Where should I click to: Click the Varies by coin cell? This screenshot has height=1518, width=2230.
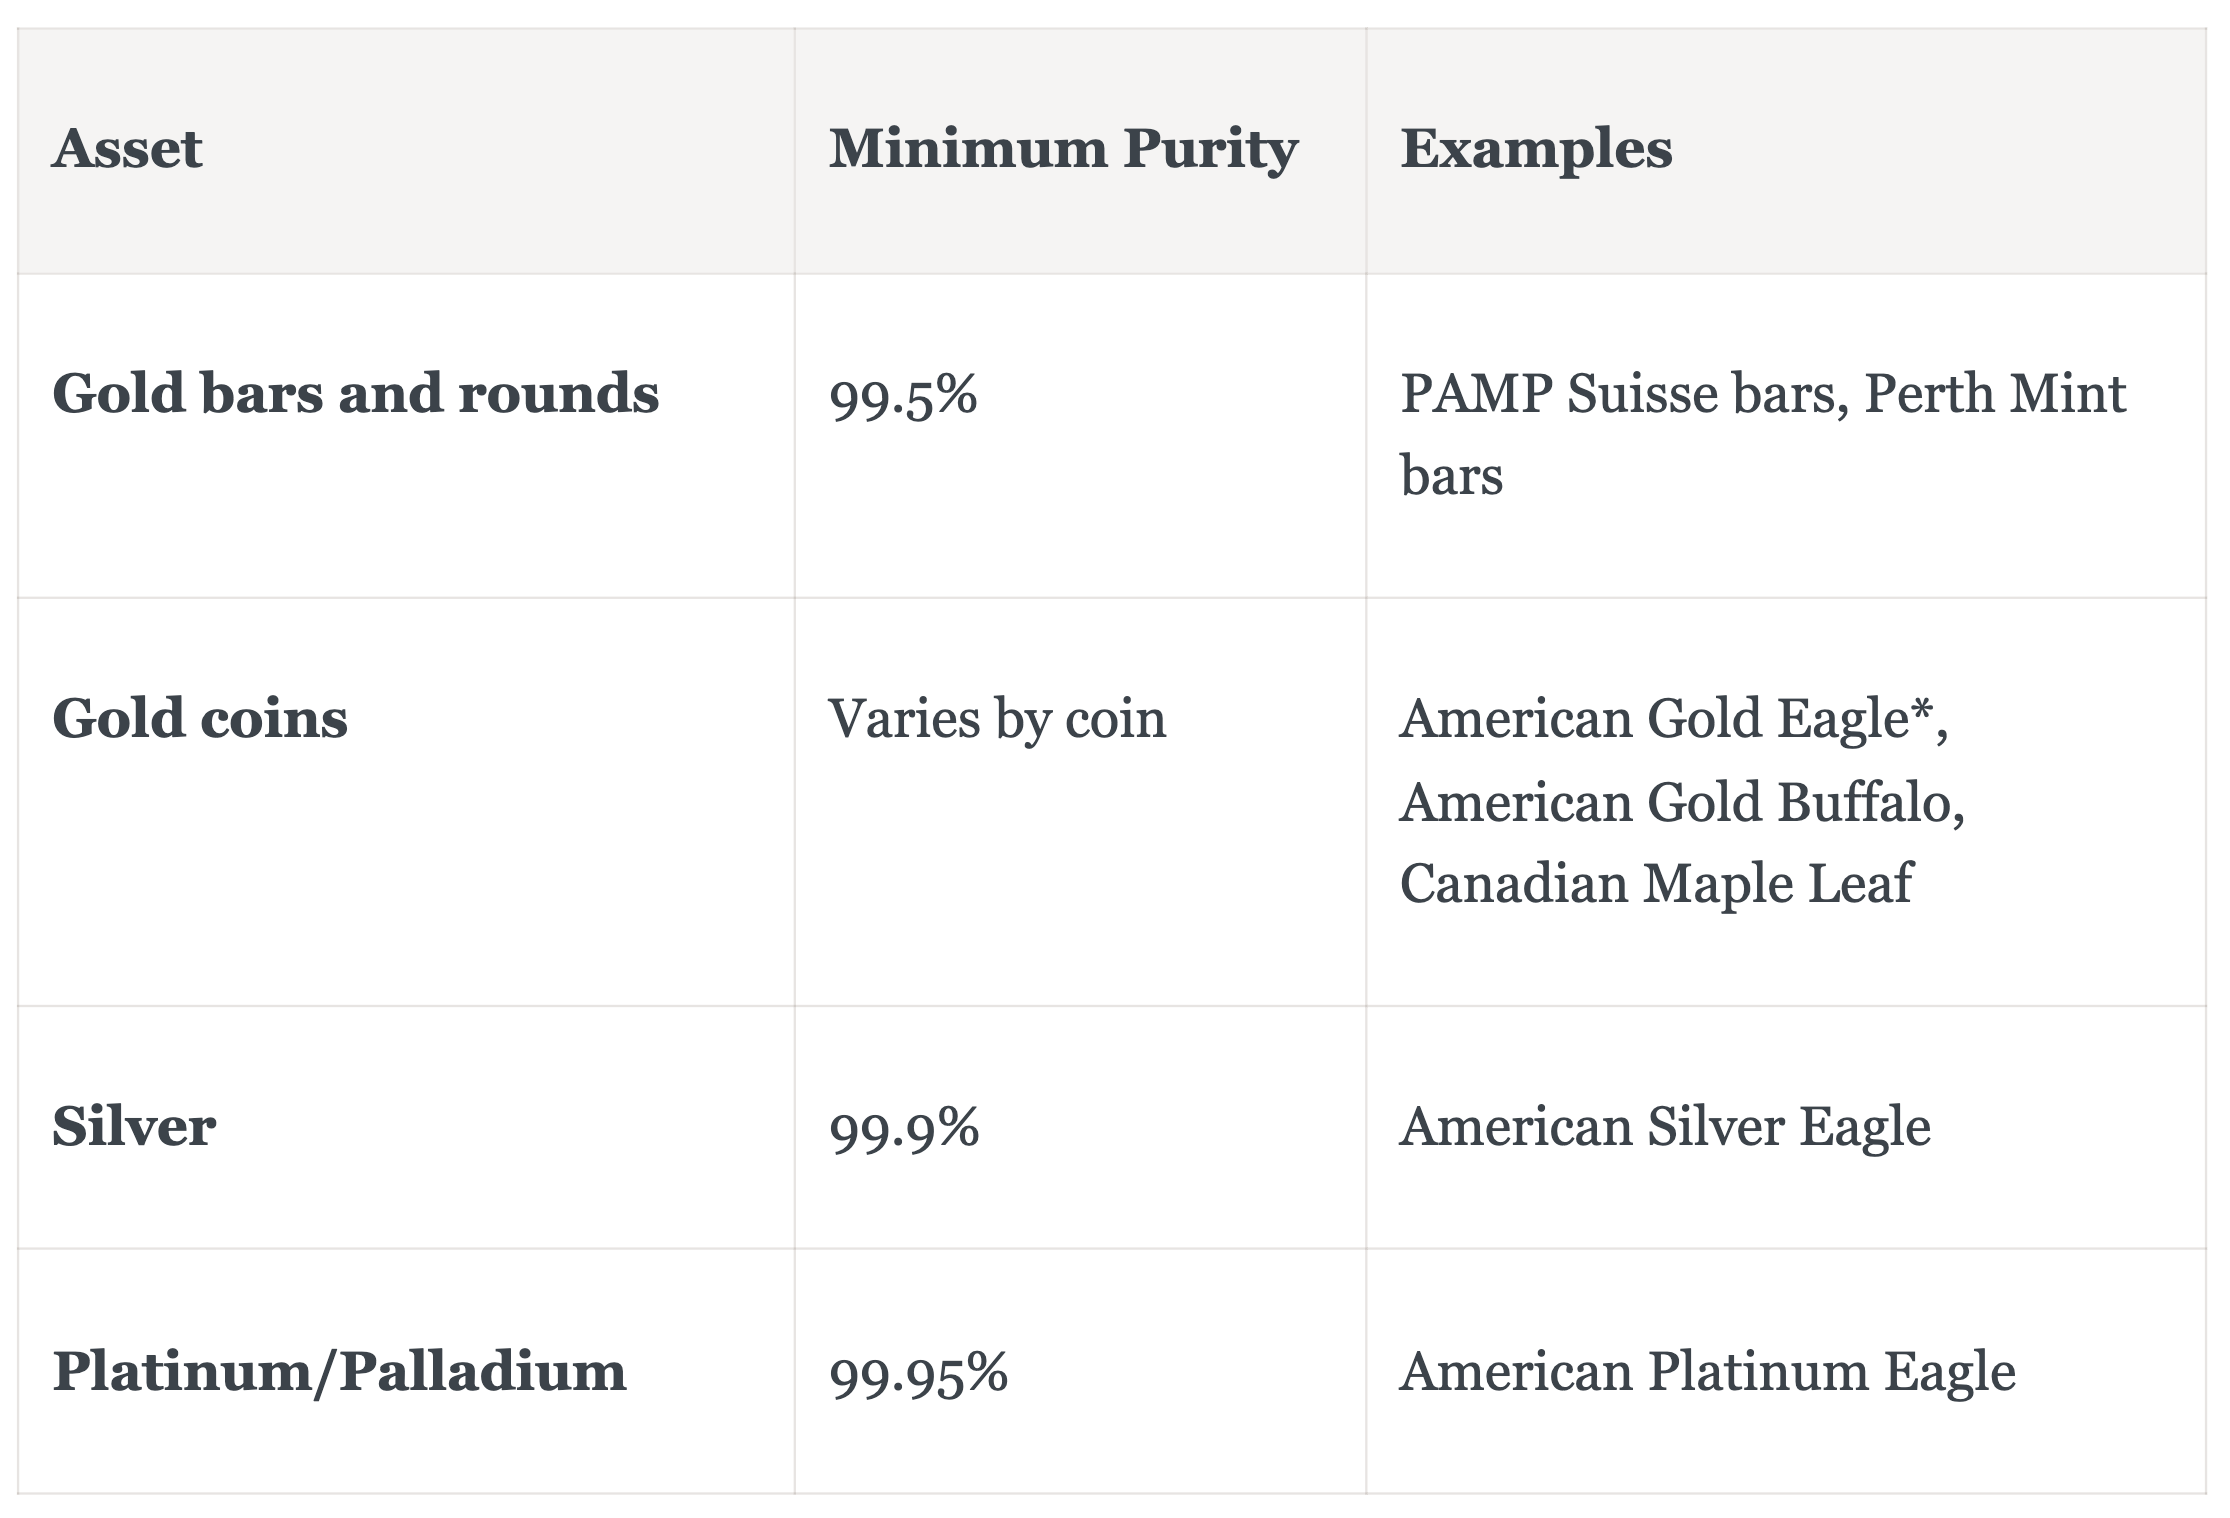pyautogui.click(x=997, y=720)
